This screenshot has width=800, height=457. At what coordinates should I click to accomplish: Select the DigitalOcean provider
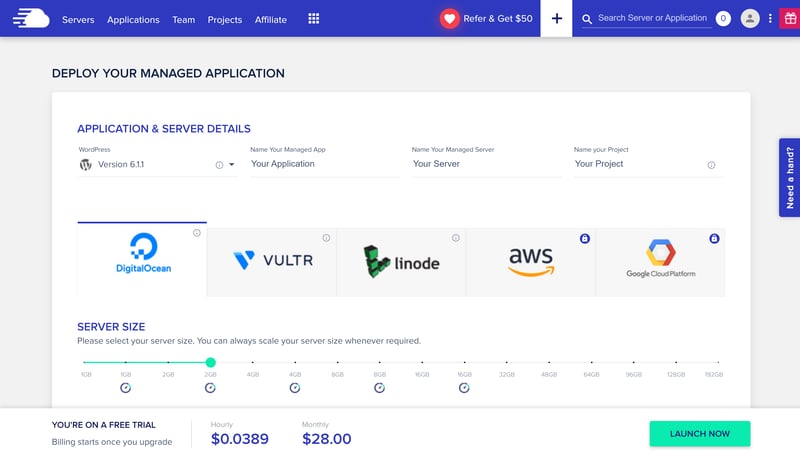142,260
